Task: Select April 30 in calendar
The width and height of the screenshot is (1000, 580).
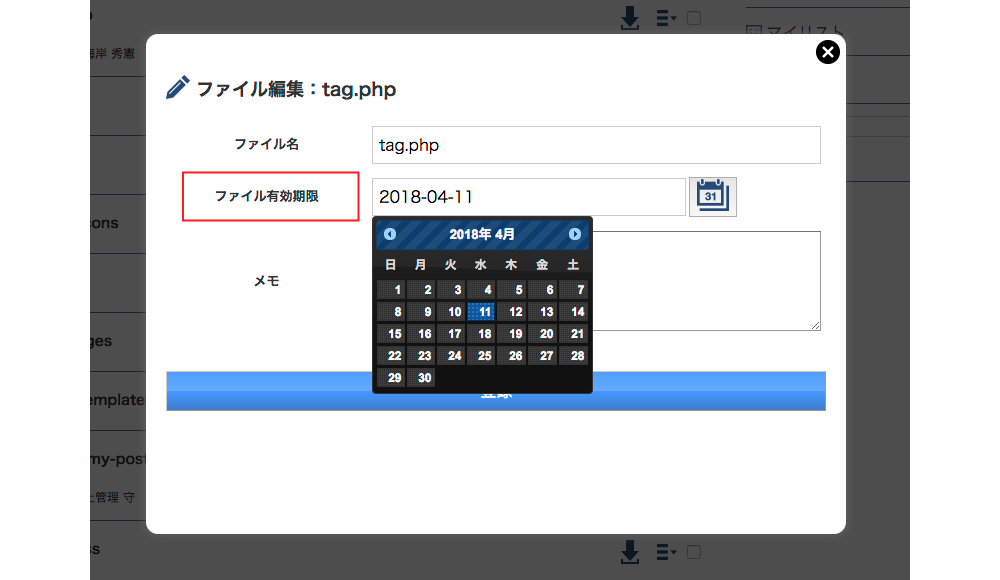Action: click(421, 378)
